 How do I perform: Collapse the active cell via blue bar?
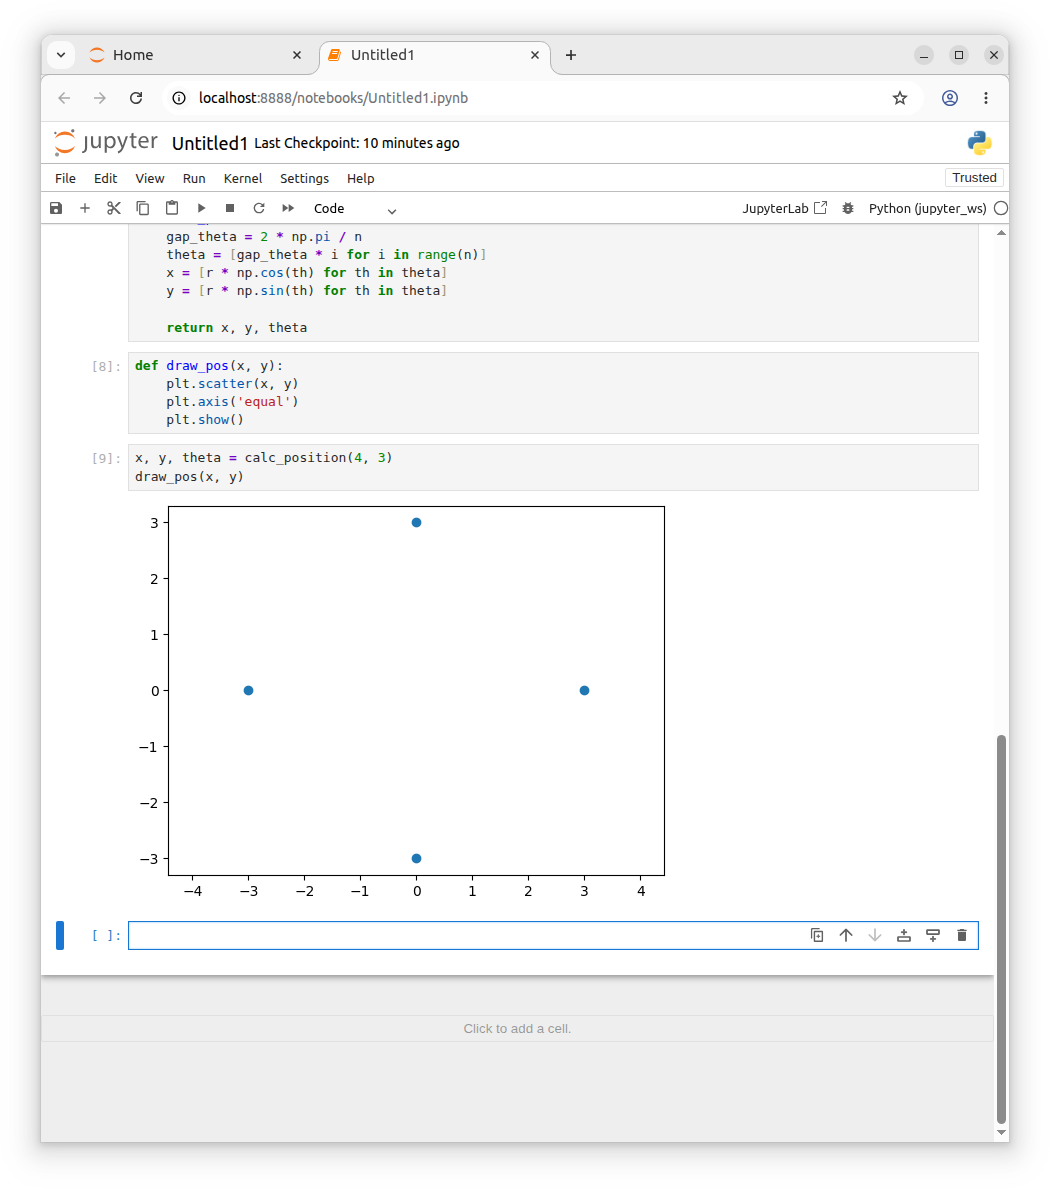[60, 935]
